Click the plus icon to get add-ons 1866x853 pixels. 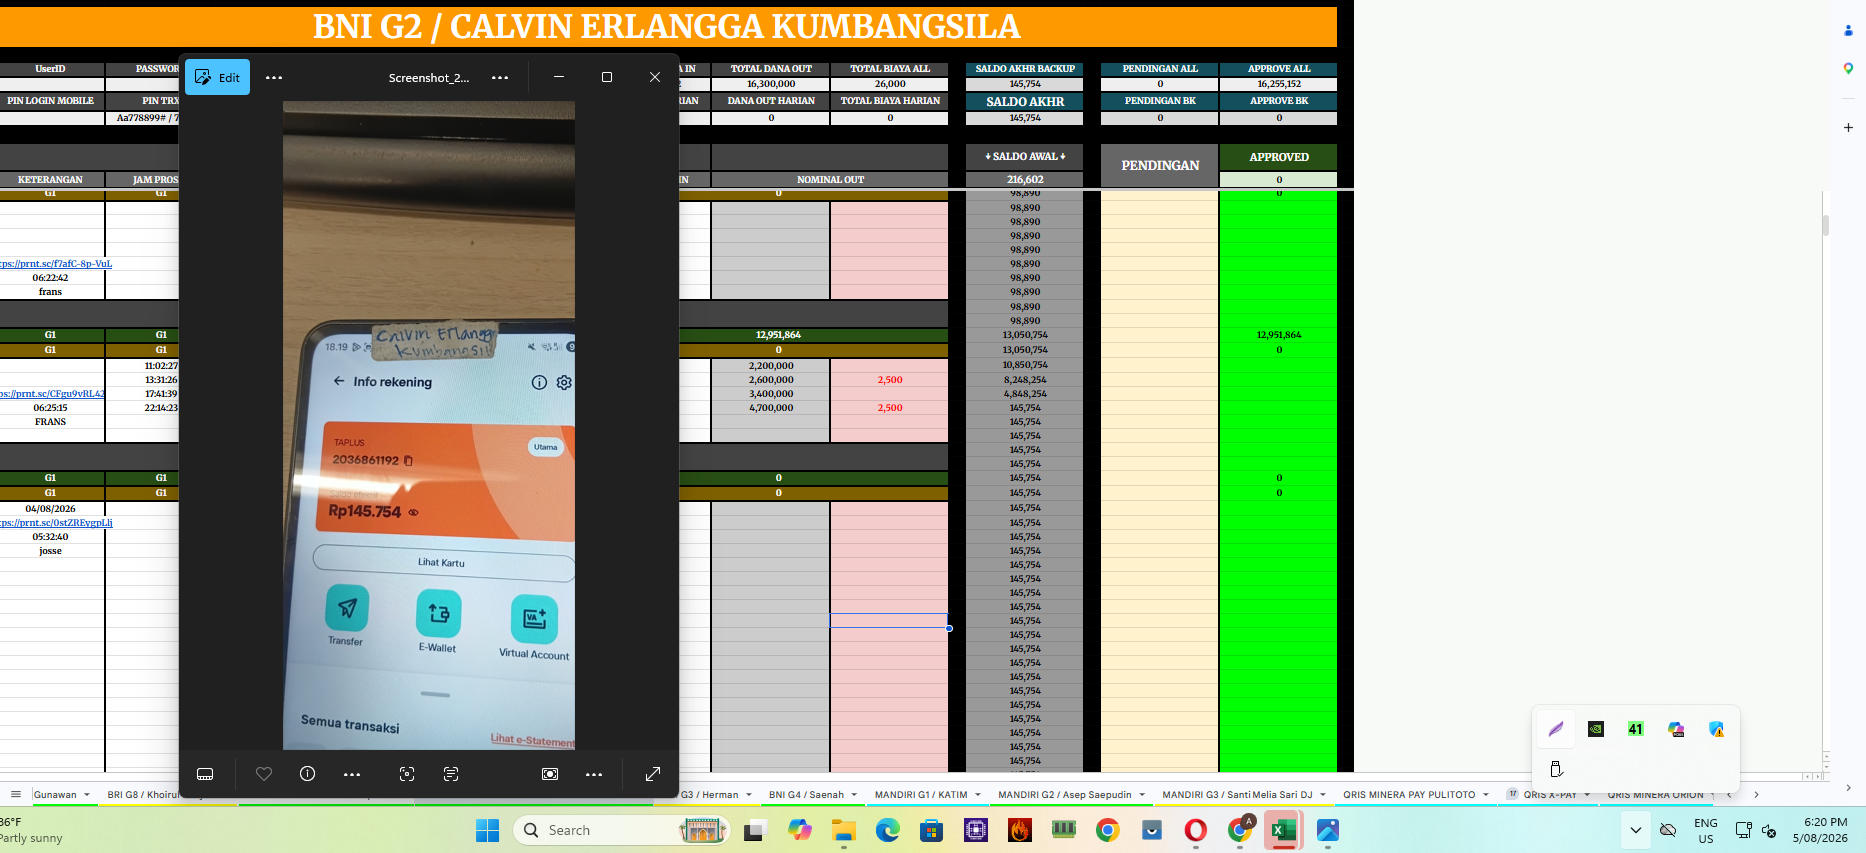pyautogui.click(x=1848, y=127)
